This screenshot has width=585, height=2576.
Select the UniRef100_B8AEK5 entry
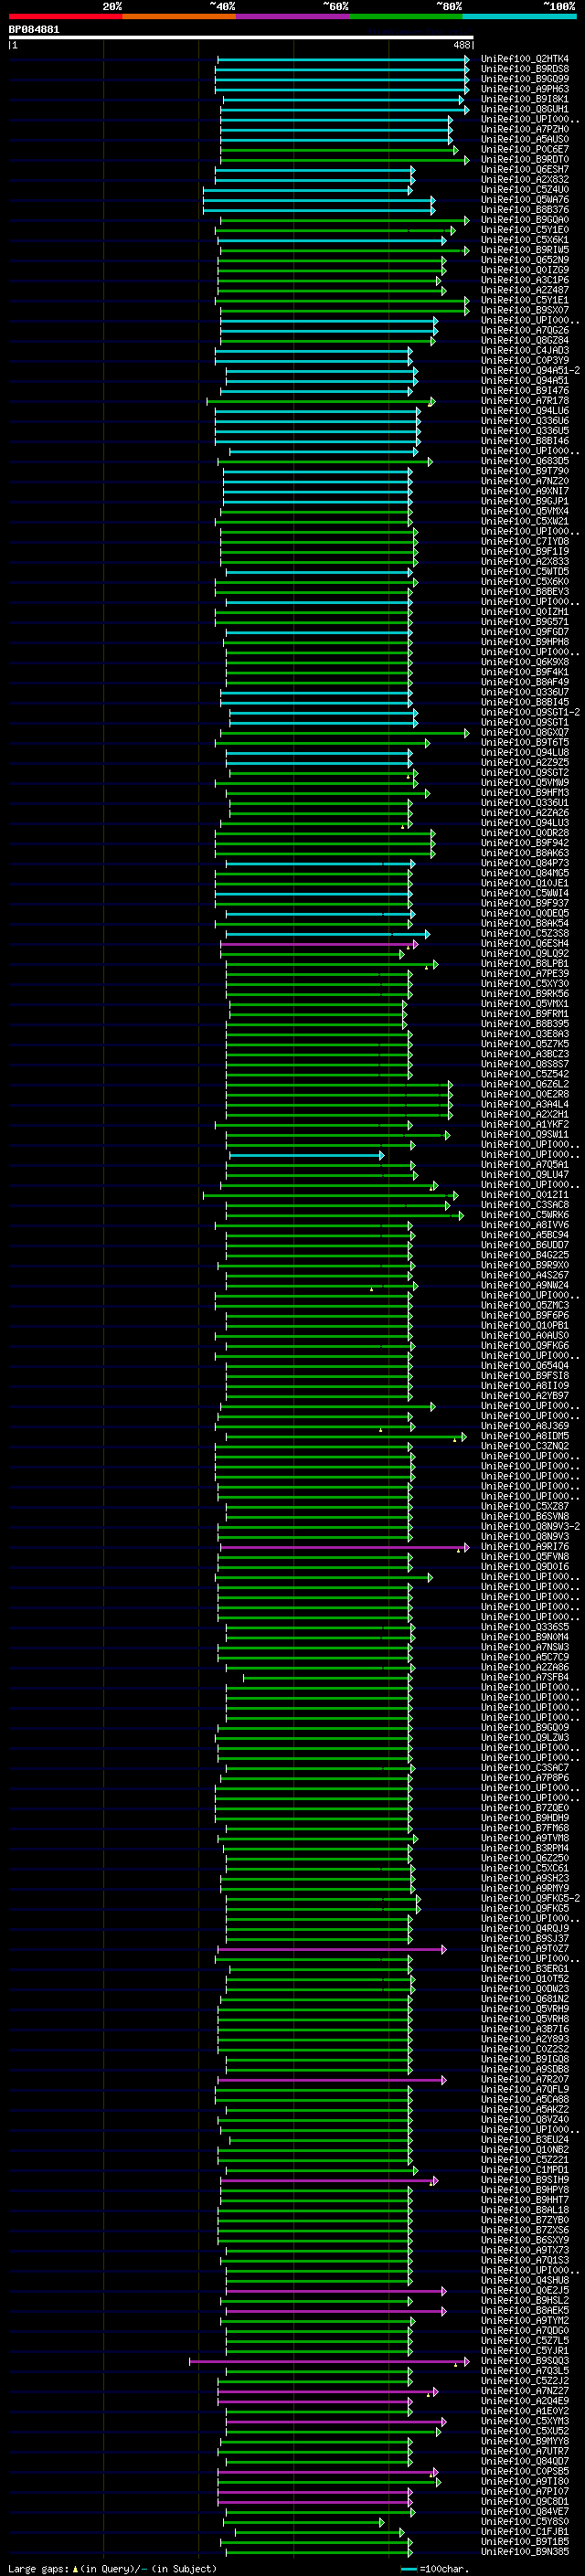525,2310
